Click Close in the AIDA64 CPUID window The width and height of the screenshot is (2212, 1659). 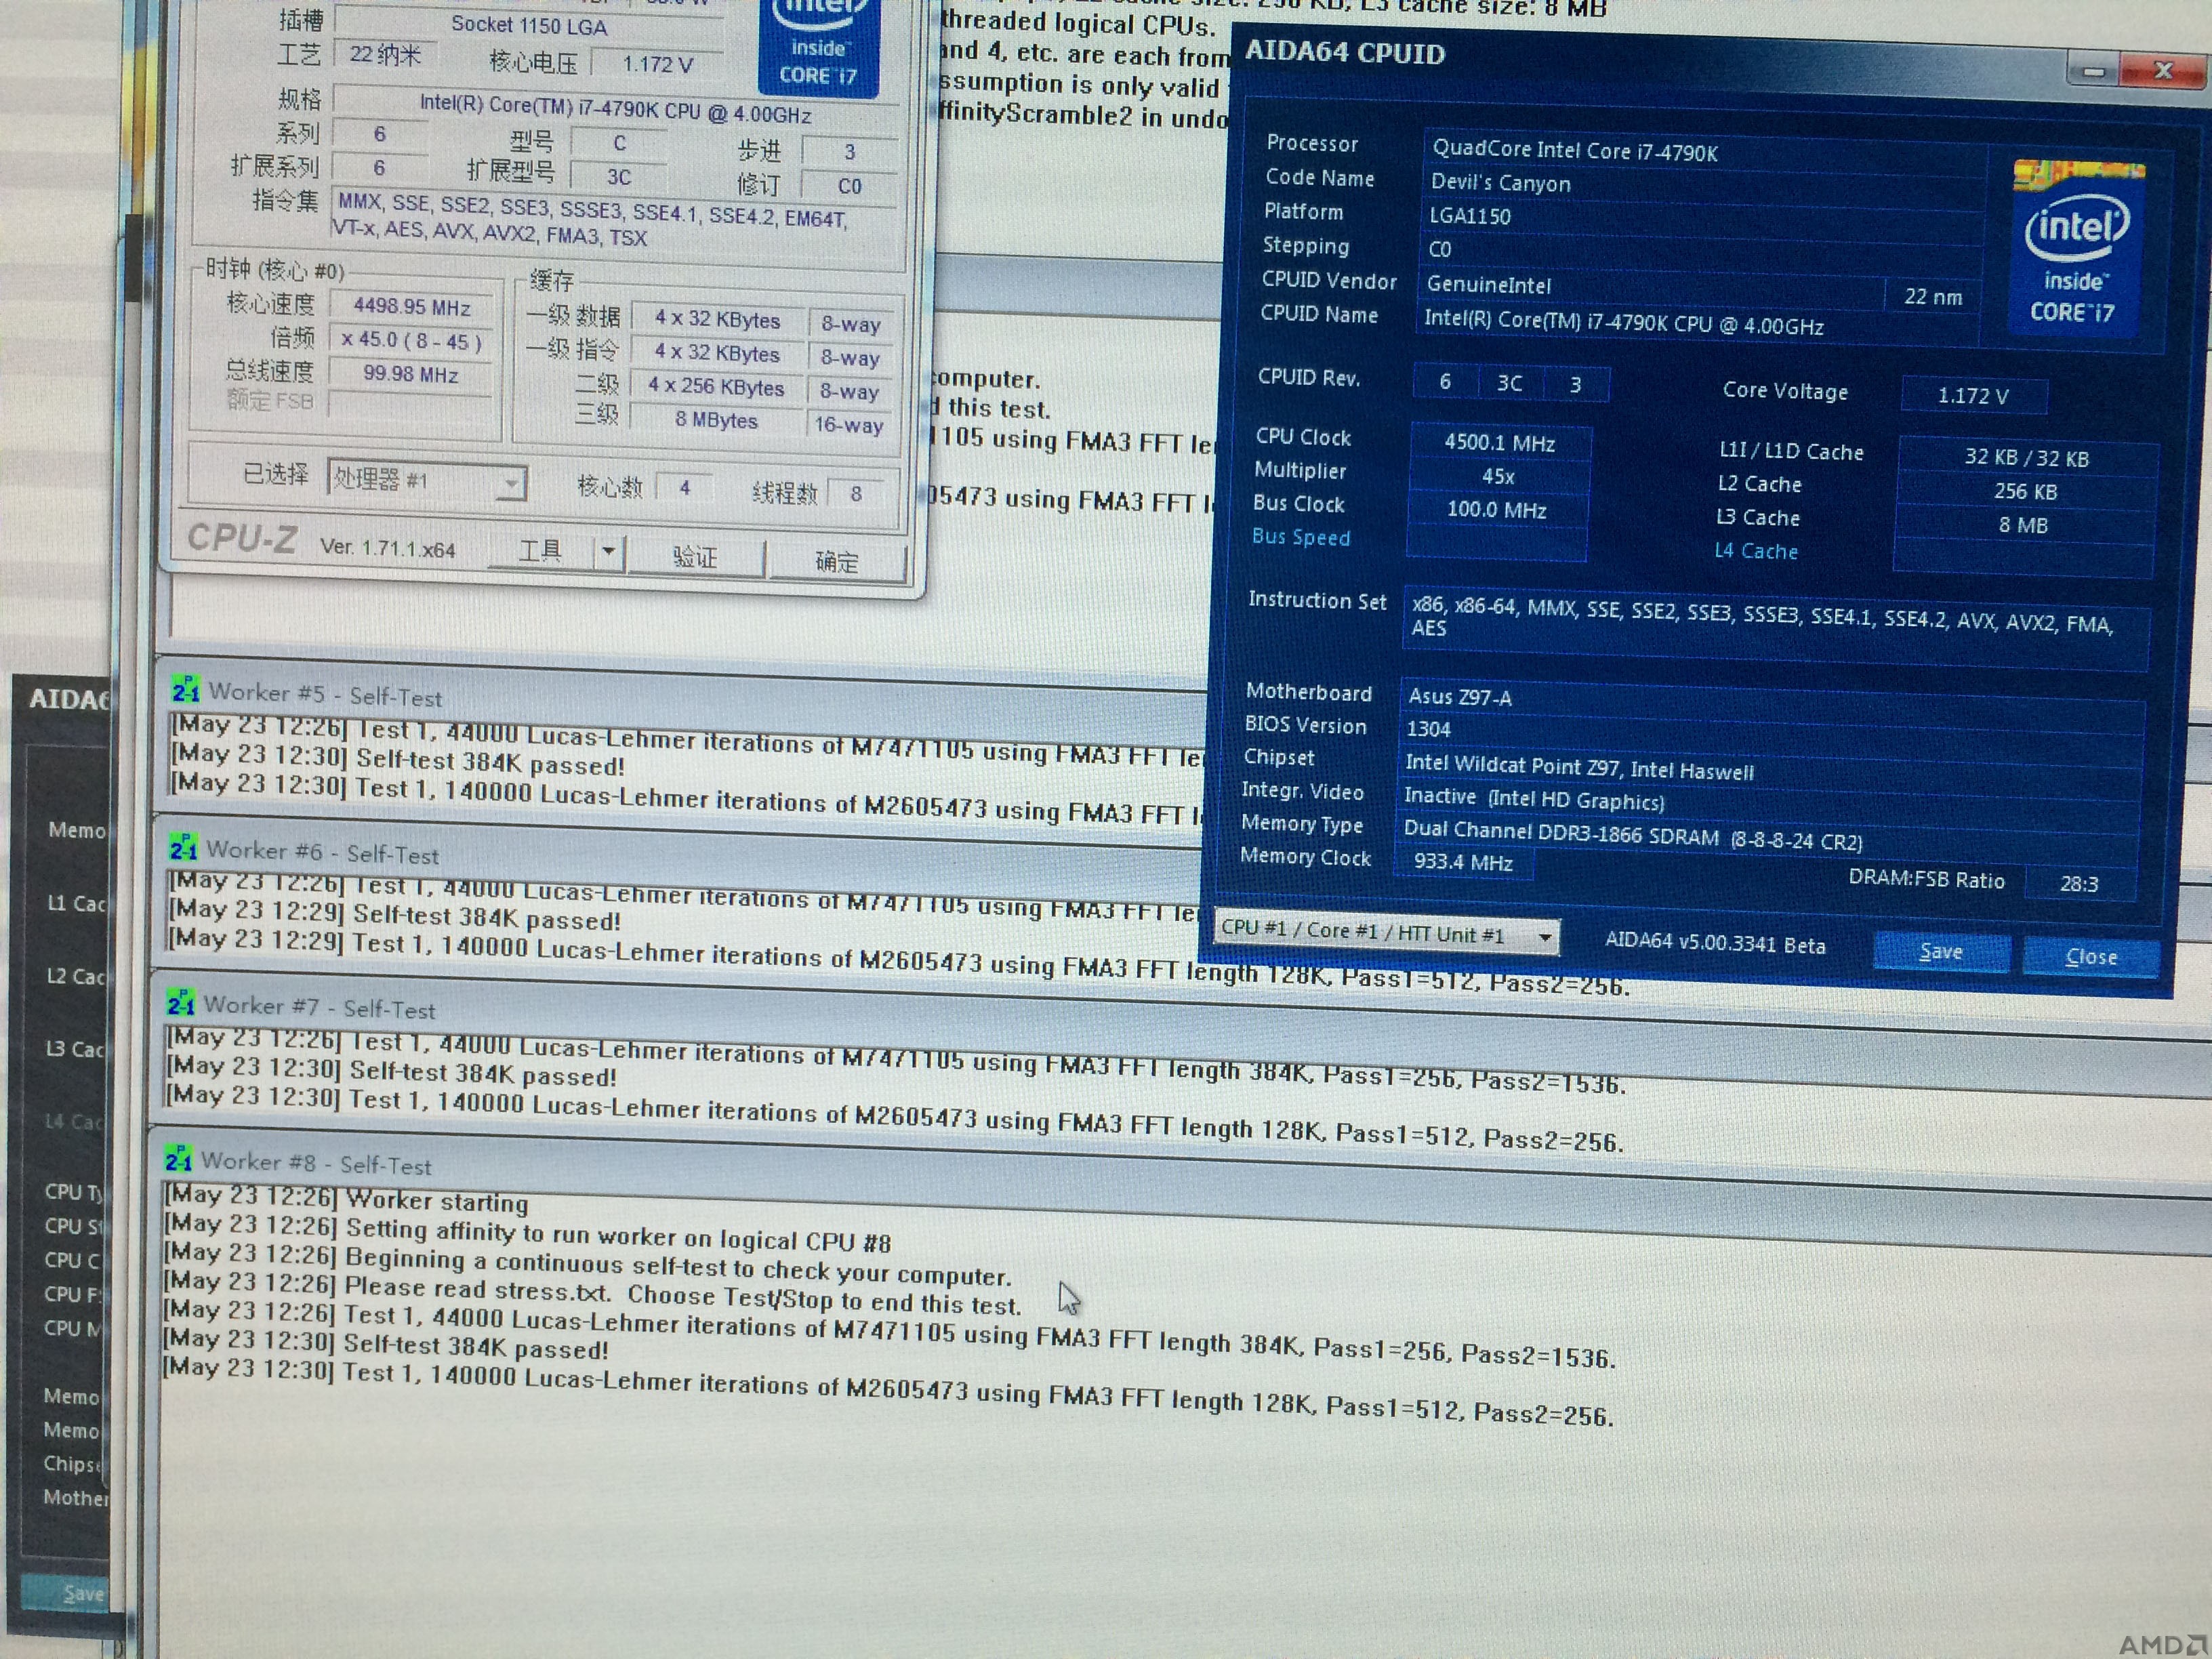click(2090, 957)
